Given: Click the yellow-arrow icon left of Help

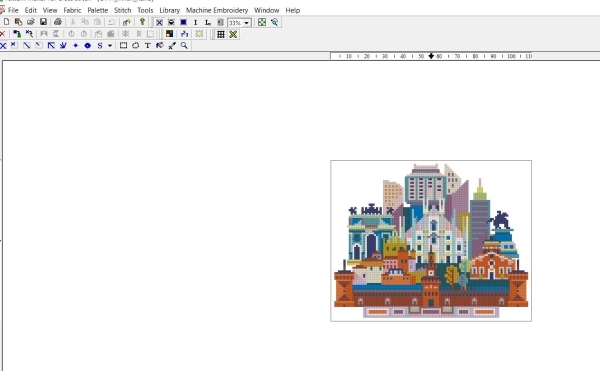Looking at the screenshot, I should pos(127,22).
